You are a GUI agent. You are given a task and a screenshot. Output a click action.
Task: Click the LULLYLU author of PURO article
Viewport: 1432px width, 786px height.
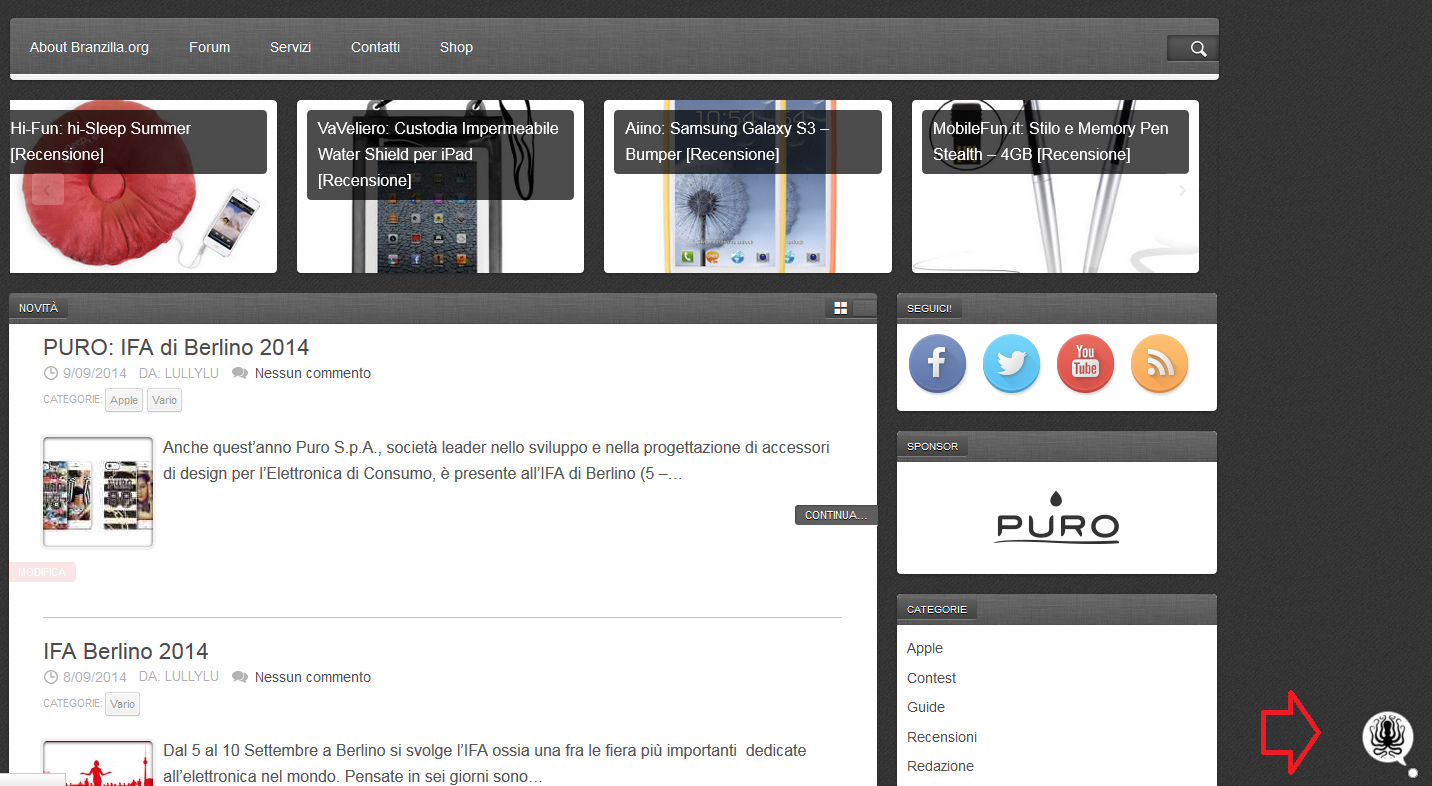click(x=192, y=373)
